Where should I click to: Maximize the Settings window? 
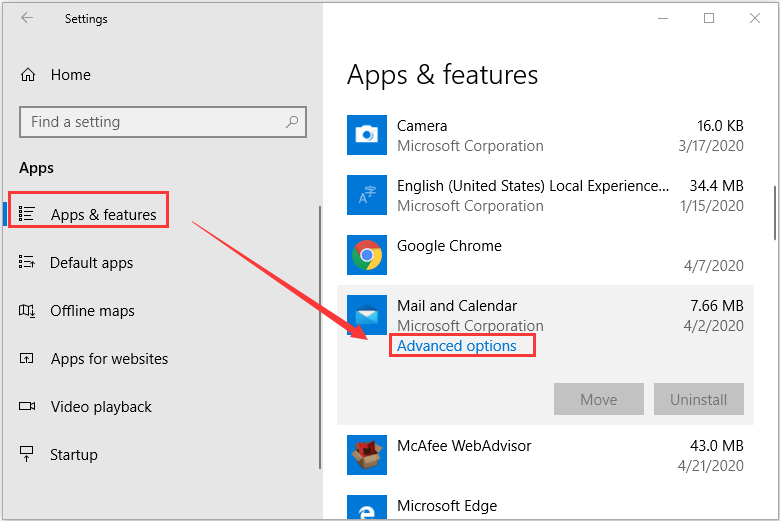709,18
